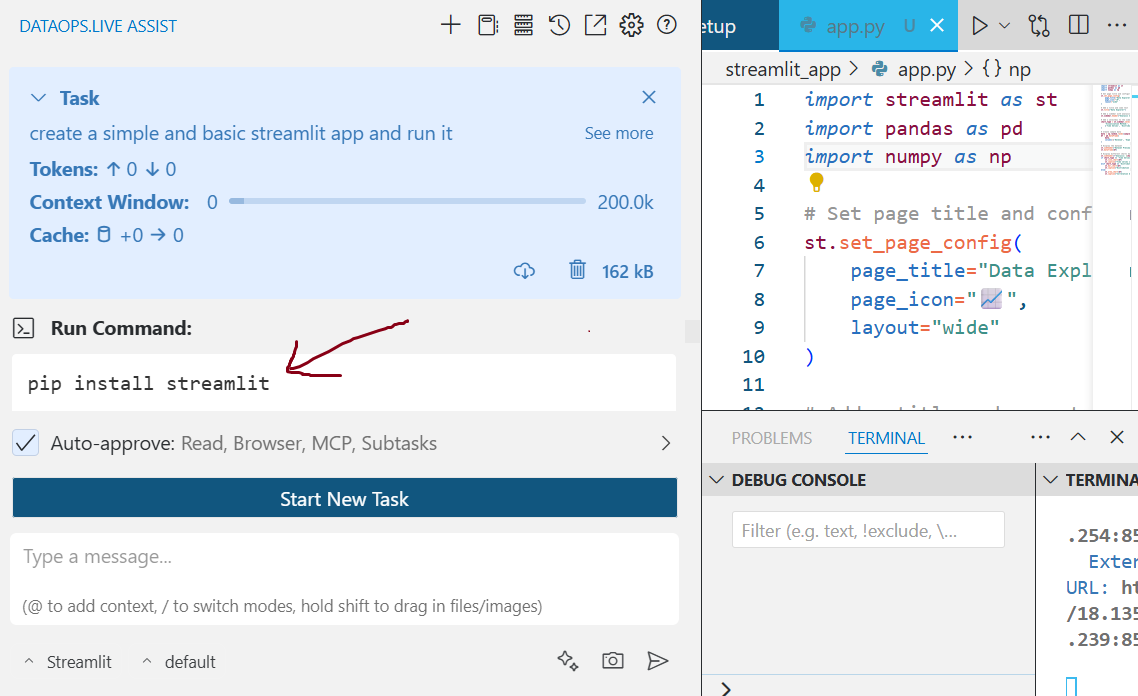Click the layout="wide" code text
The height and width of the screenshot is (696, 1138).
point(925,327)
